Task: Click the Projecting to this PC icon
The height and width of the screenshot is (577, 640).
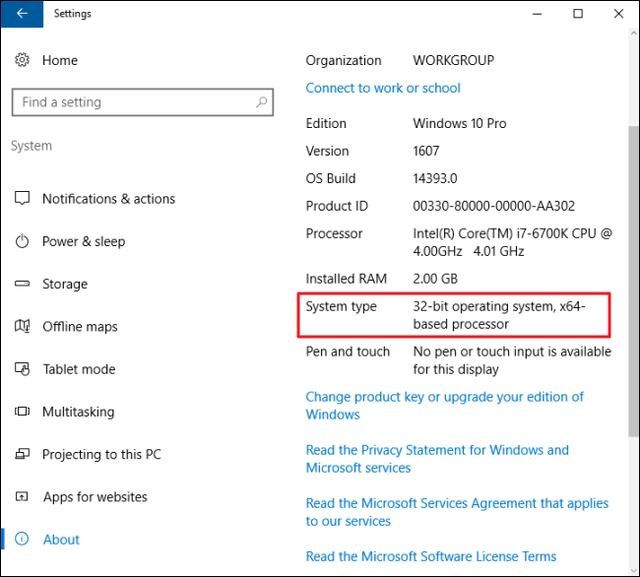Action: point(22,454)
